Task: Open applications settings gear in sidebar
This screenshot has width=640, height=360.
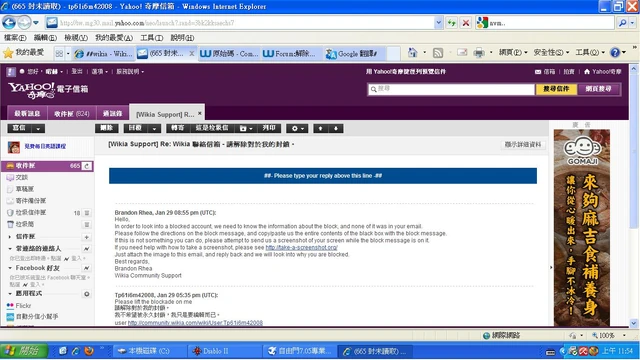Action: coord(87,294)
